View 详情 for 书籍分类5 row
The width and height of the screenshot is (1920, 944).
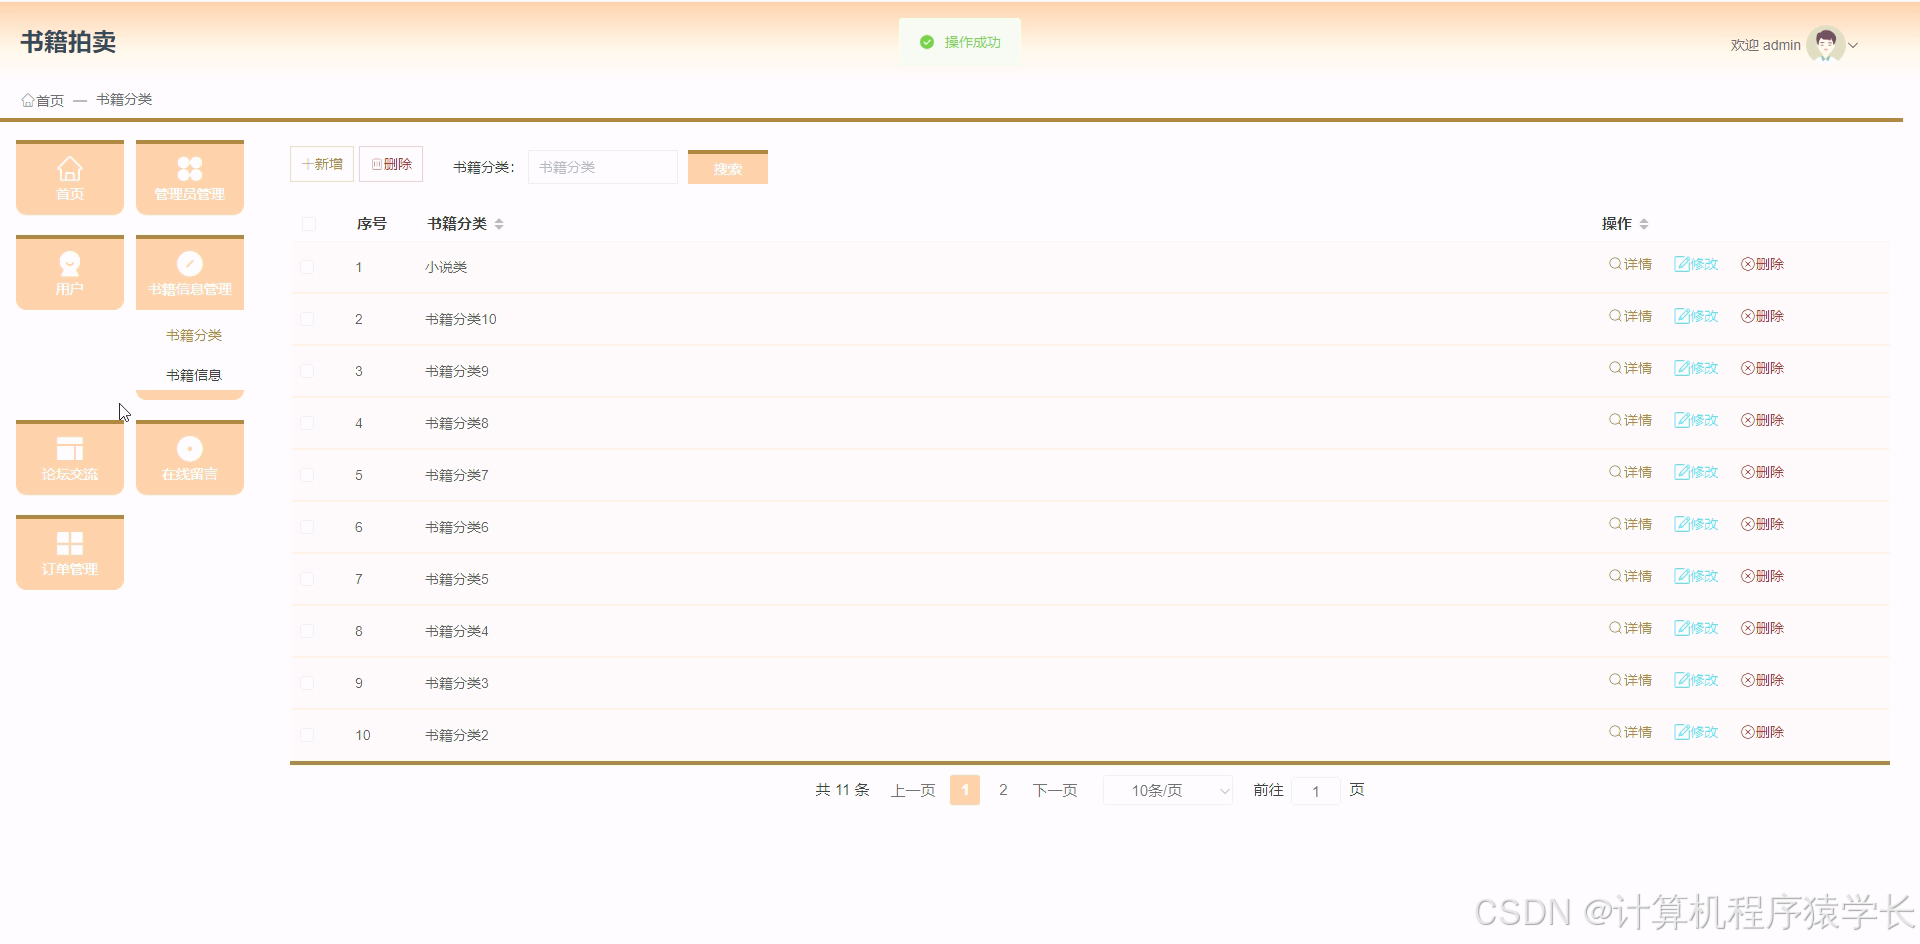click(1630, 576)
